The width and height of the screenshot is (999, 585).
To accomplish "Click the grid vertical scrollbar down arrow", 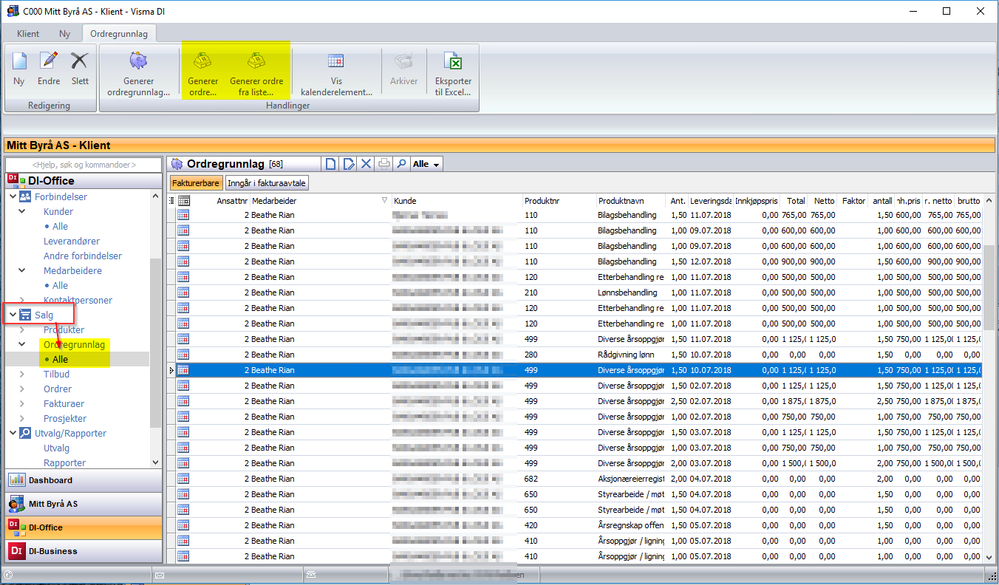I will click(989, 557).
